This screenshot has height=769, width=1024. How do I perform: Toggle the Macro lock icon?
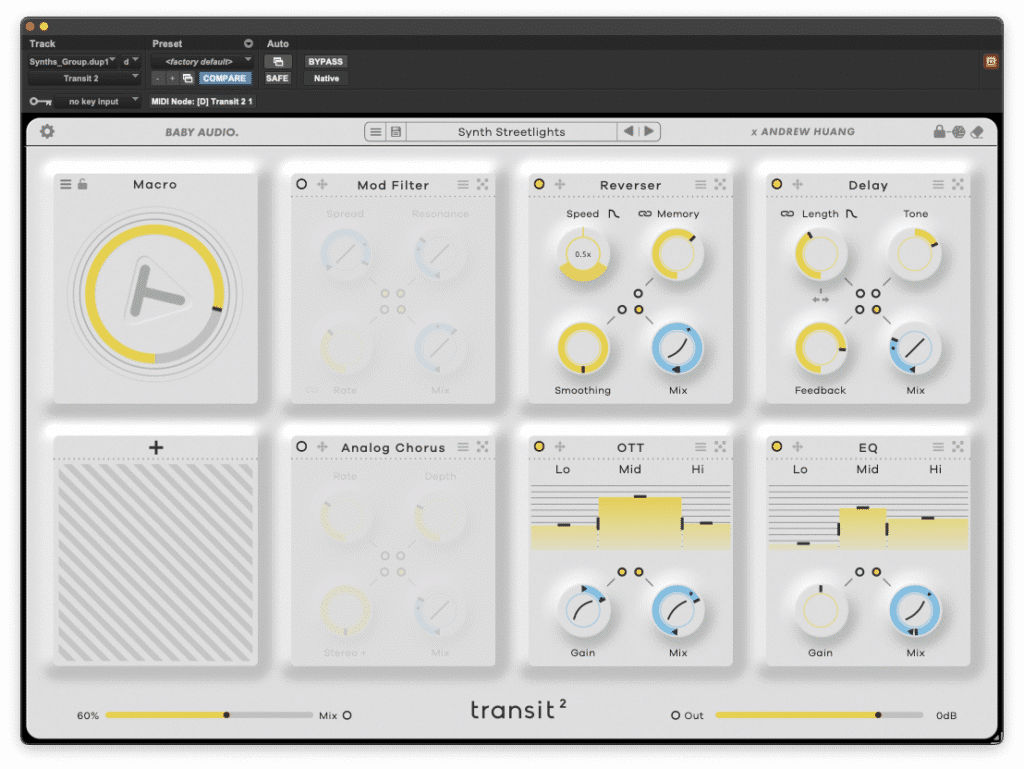tap(82, 183)
